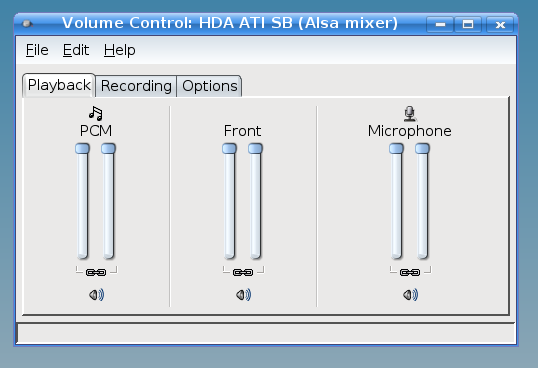Select the Playback tab
Image resolution: width=538 pixels, height=368 pixels.
[59, 85]
